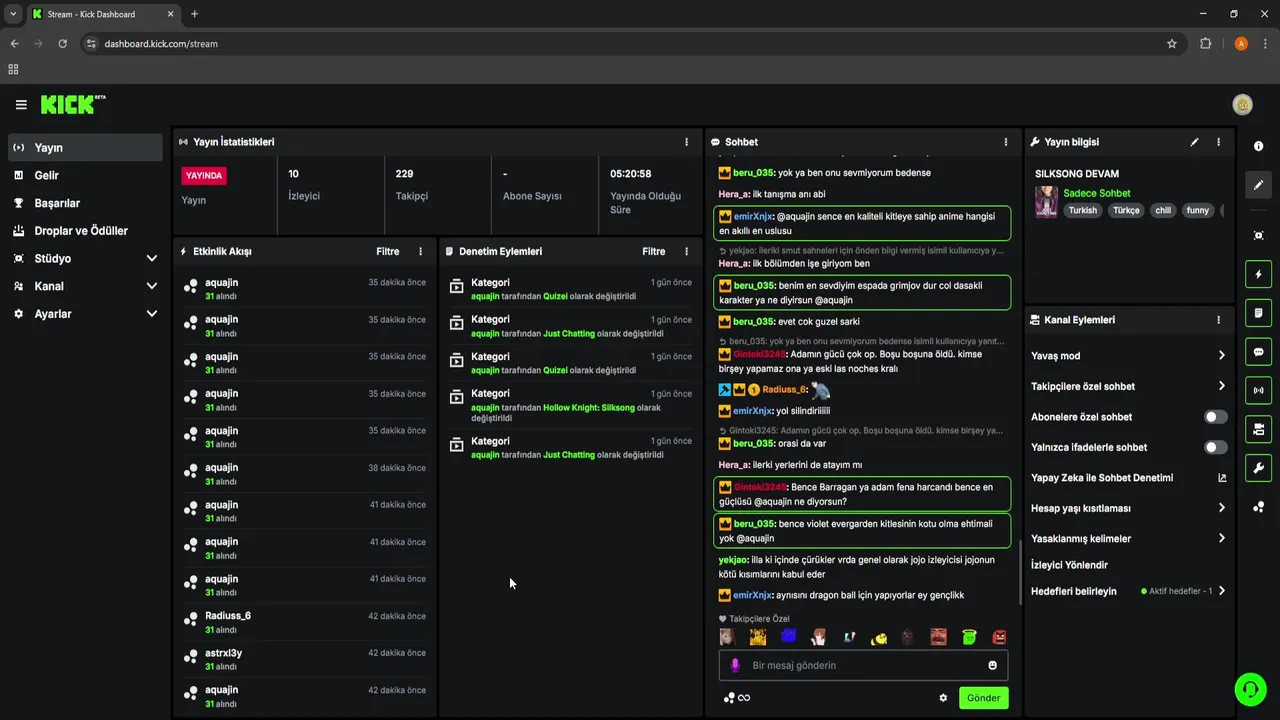Click the green halo emote

(x=969, y=637)
